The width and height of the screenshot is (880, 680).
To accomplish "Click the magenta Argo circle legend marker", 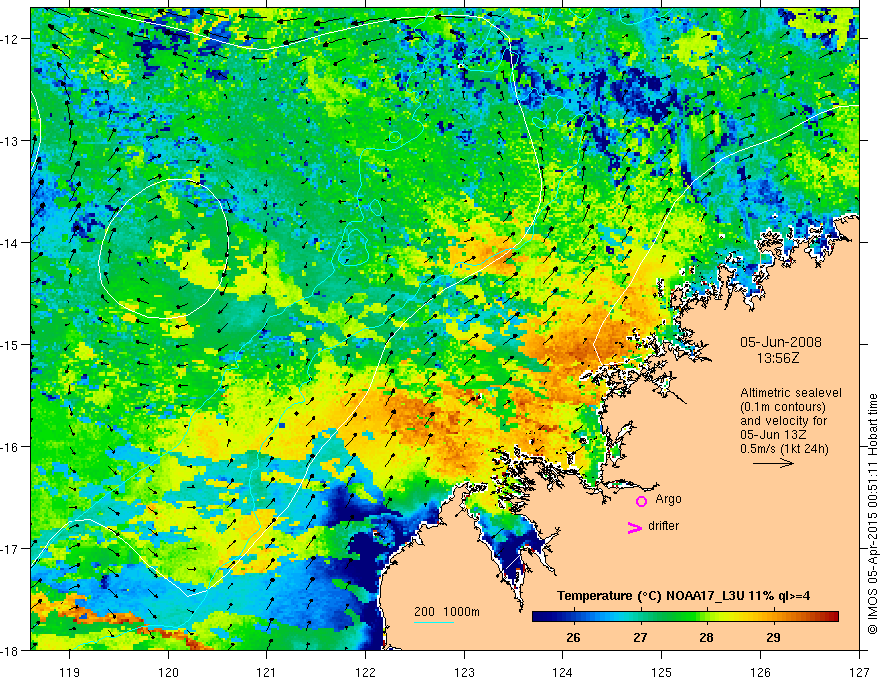I will (x=641, y=501).
